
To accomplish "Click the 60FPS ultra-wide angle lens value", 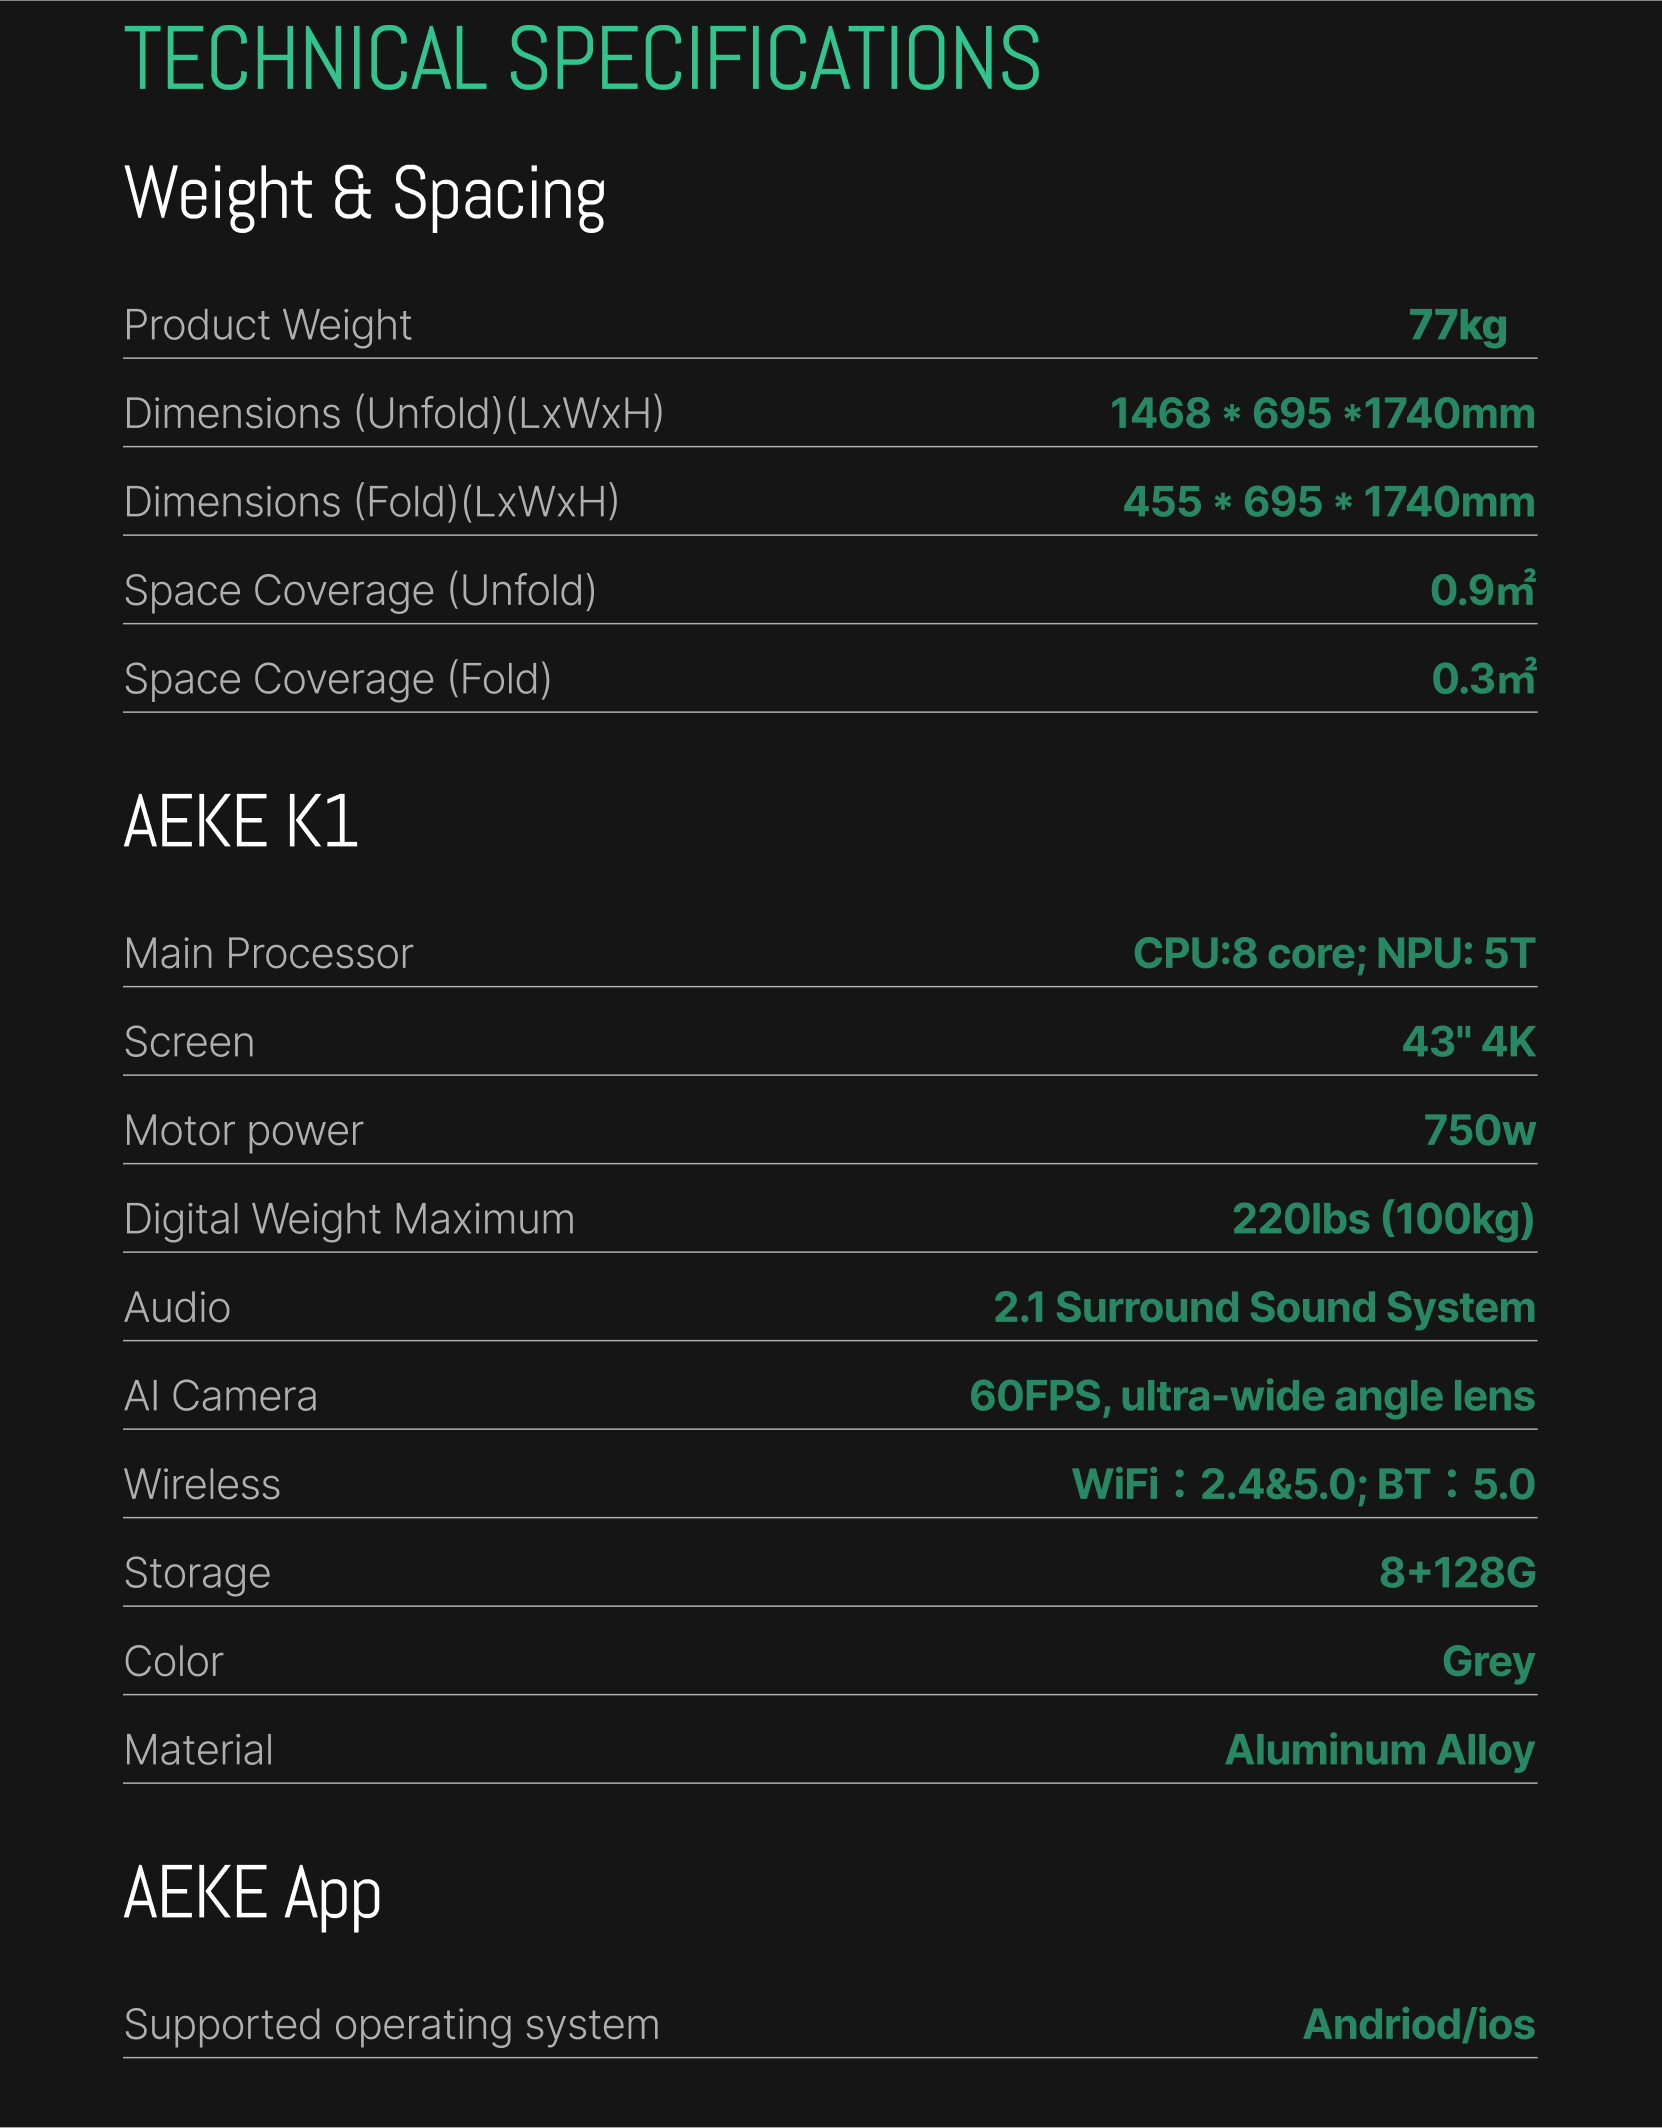I will [1252, 1396].
